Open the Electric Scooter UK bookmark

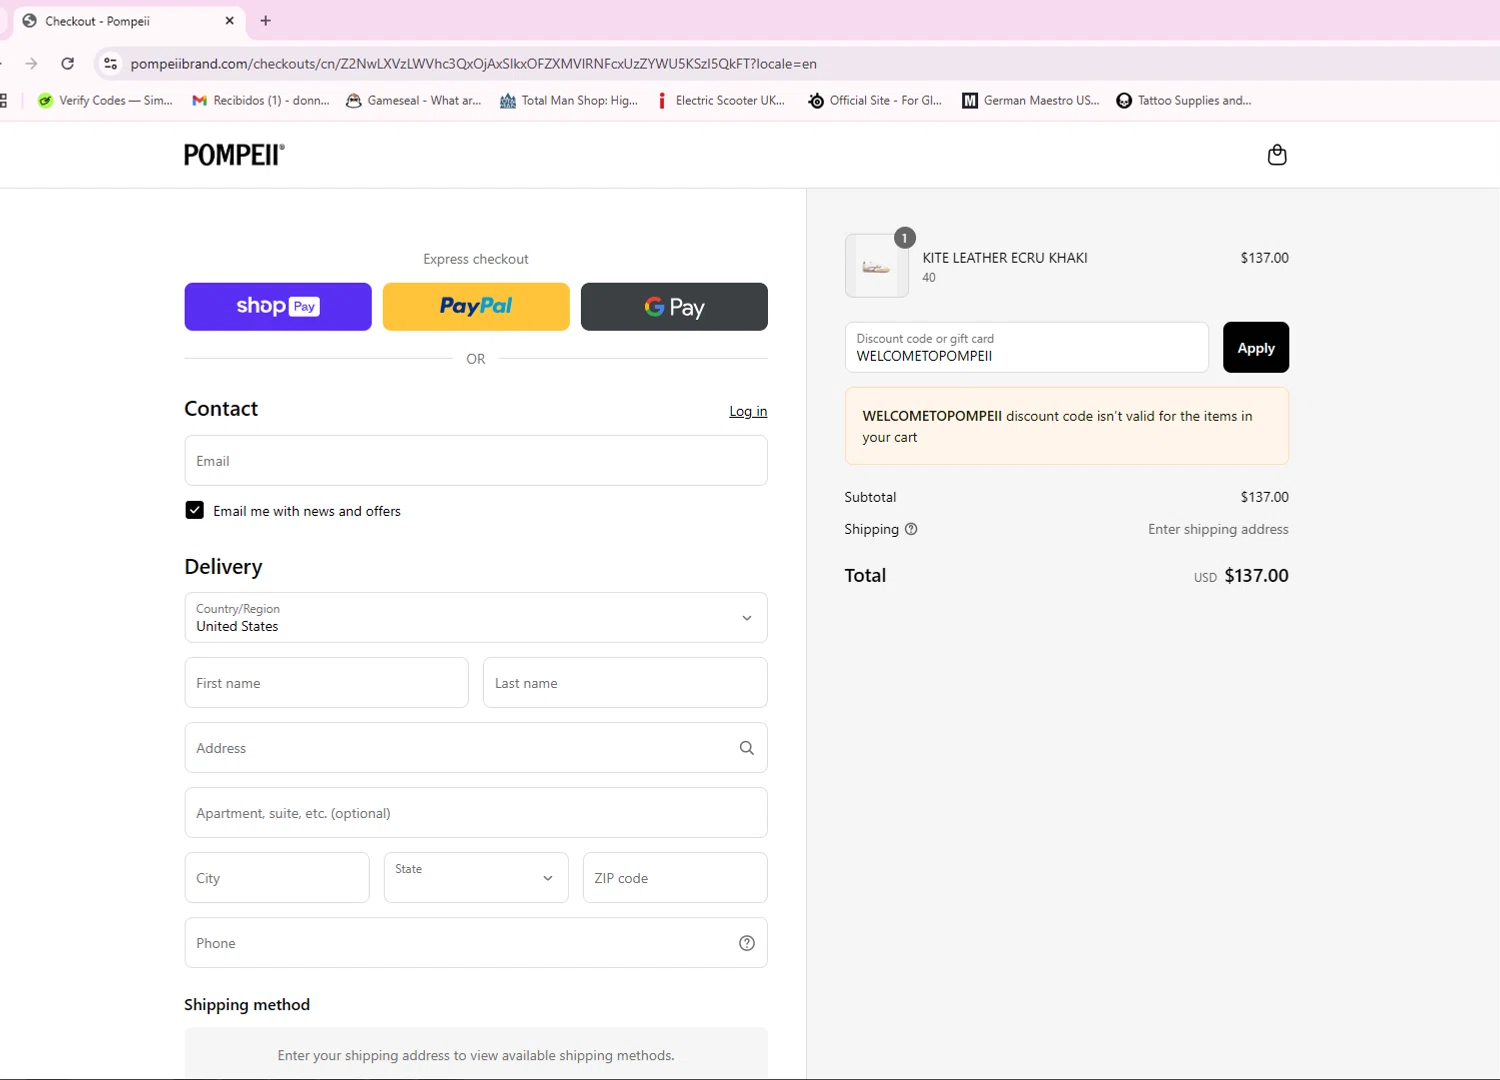720,100
